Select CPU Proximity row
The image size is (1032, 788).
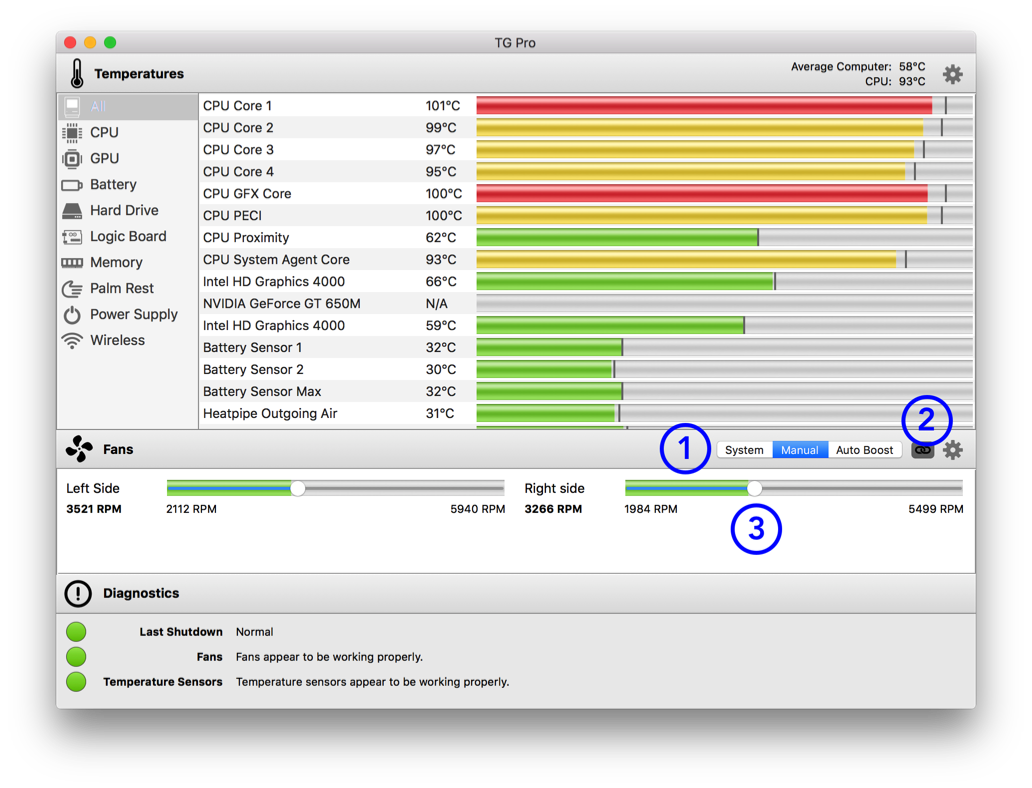click(x=586, y=238)
